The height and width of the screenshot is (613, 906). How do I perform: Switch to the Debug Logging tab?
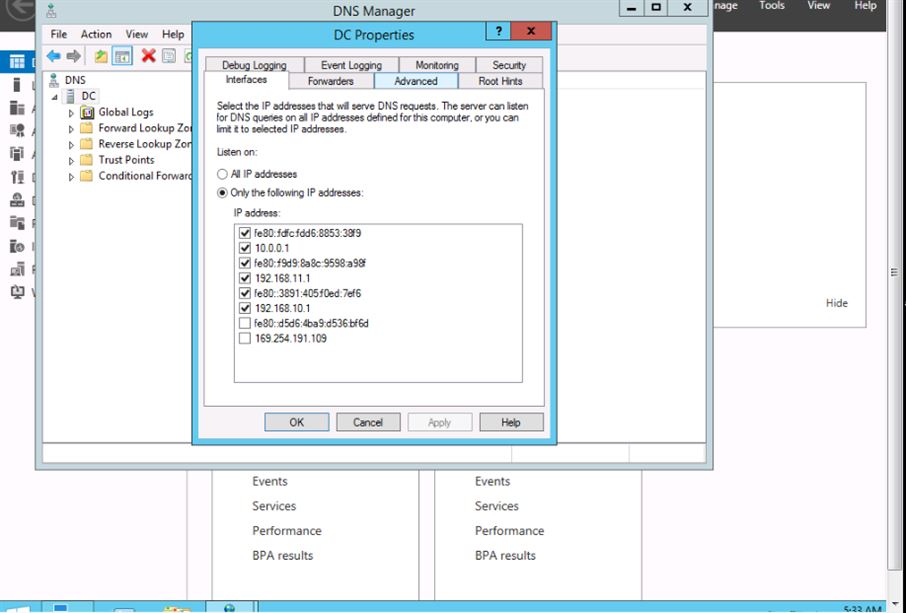(254, 65)
